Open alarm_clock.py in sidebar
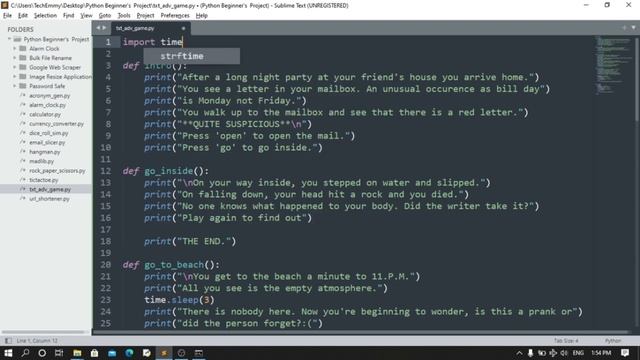Screen dimensions: 640x360 [x=47, y=105]
